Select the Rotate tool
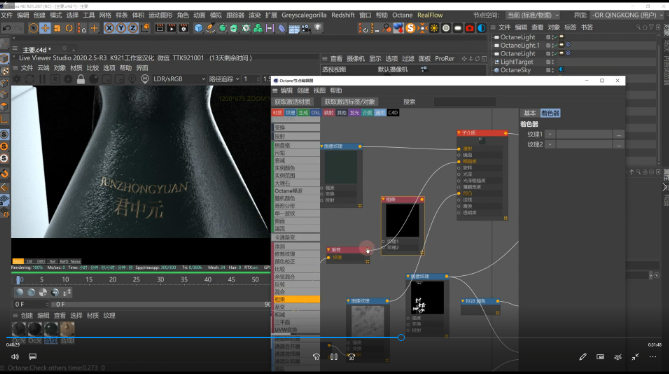The image size is (669, 374). click(x=69, y=28)
